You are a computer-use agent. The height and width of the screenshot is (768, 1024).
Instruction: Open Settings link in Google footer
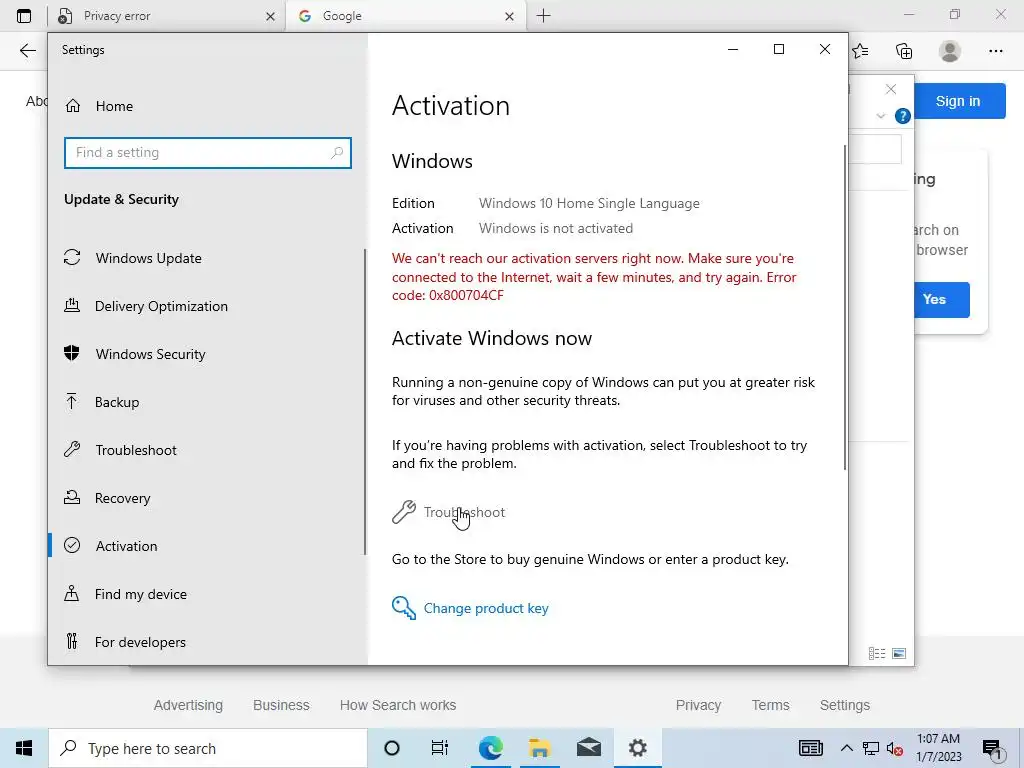click(x=844, y=705)
